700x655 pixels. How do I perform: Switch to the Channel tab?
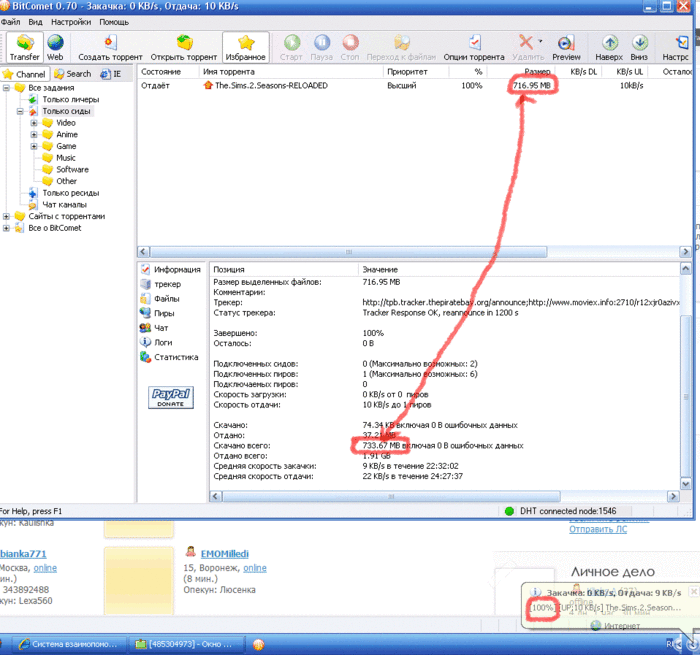pyautogui.click(x=25, y=74)
